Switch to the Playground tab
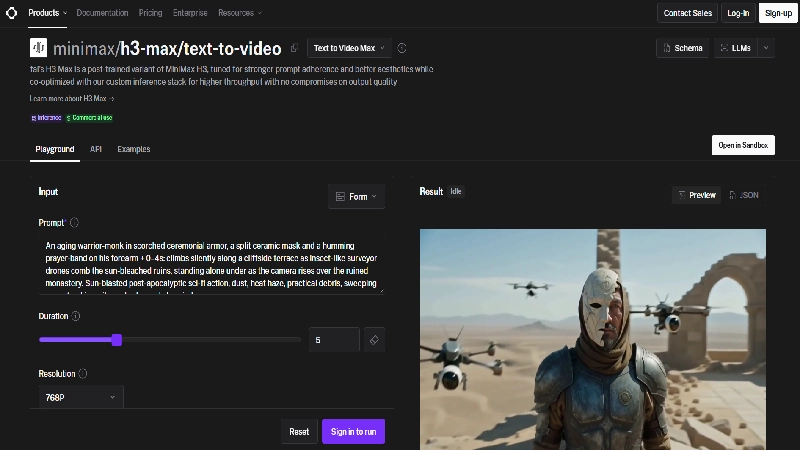 click(55, 149)
